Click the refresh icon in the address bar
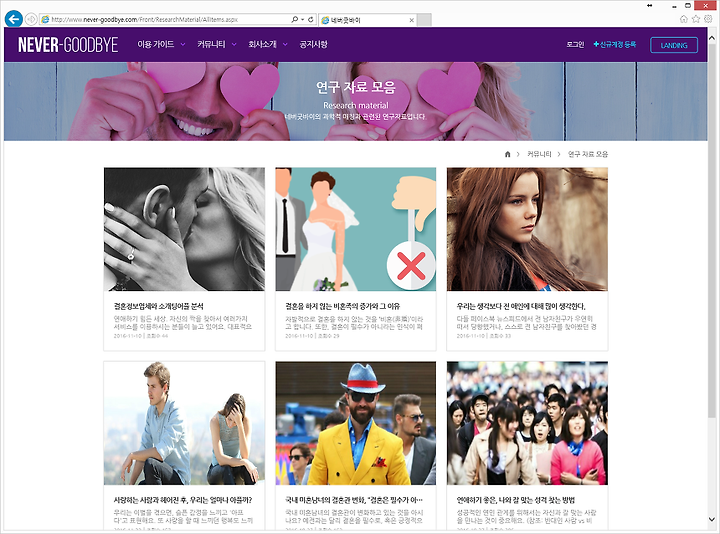The height and width of the screenshot is (534, 720). (x=311, y=19)
